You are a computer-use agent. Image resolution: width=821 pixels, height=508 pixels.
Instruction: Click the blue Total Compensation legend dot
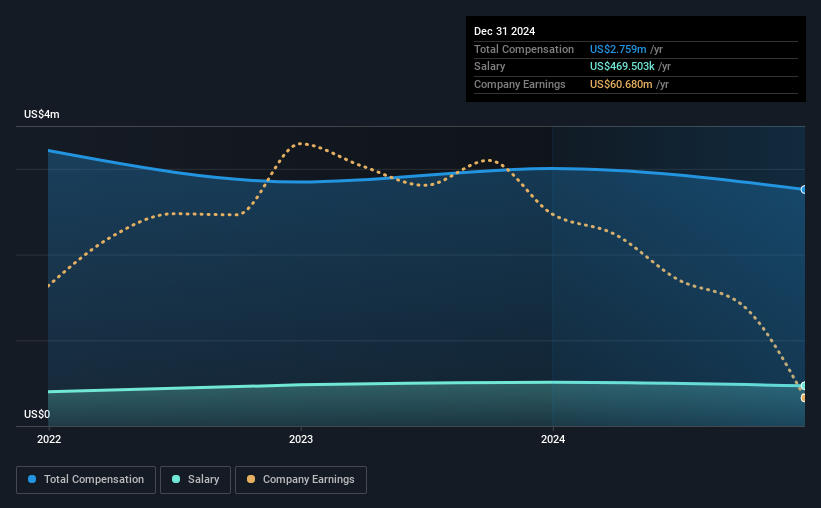point(32,479)
